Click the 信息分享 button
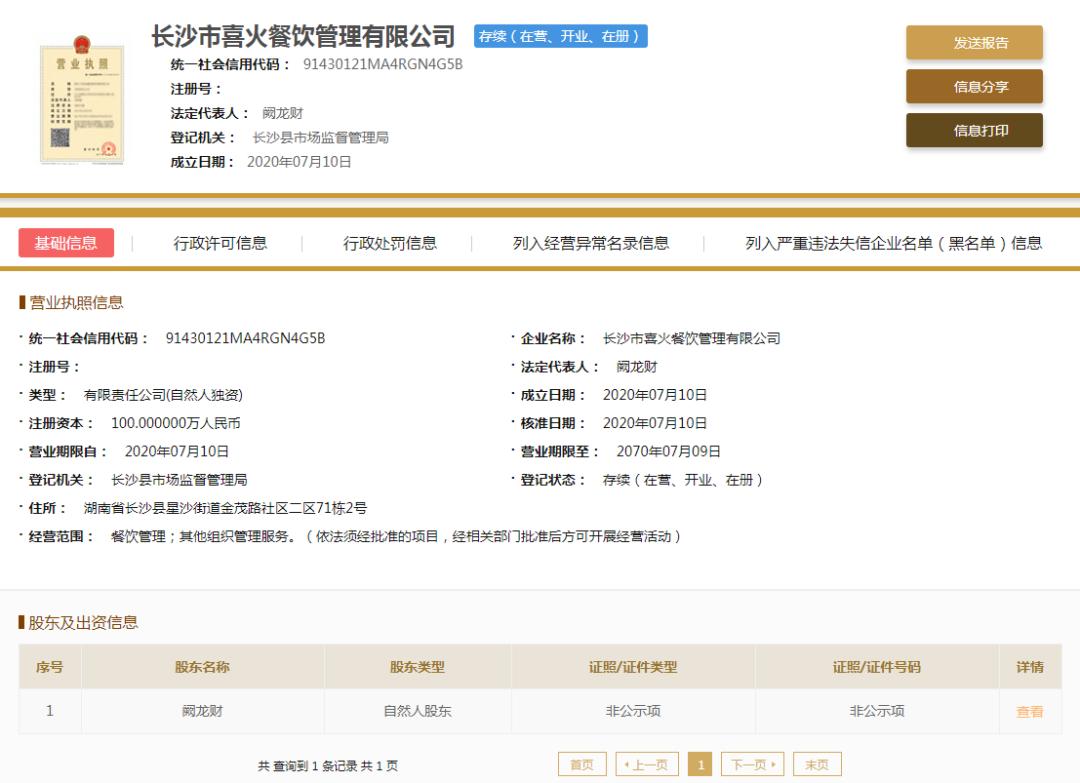 click(974, 87)
